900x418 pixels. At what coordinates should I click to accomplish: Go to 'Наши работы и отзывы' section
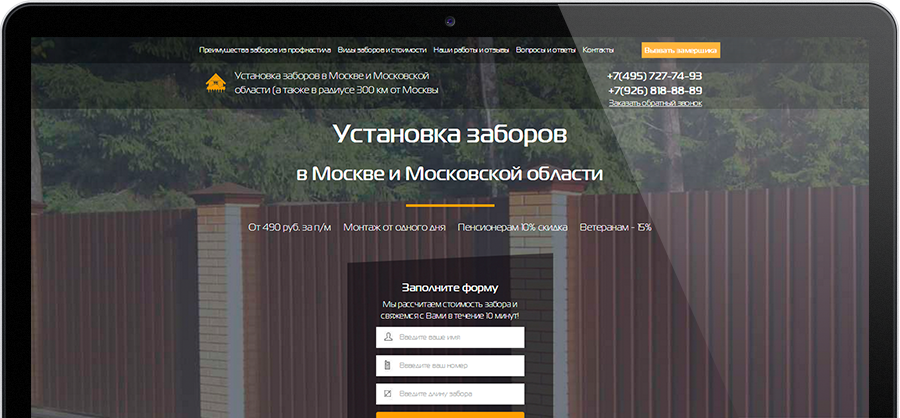[471, 50]
